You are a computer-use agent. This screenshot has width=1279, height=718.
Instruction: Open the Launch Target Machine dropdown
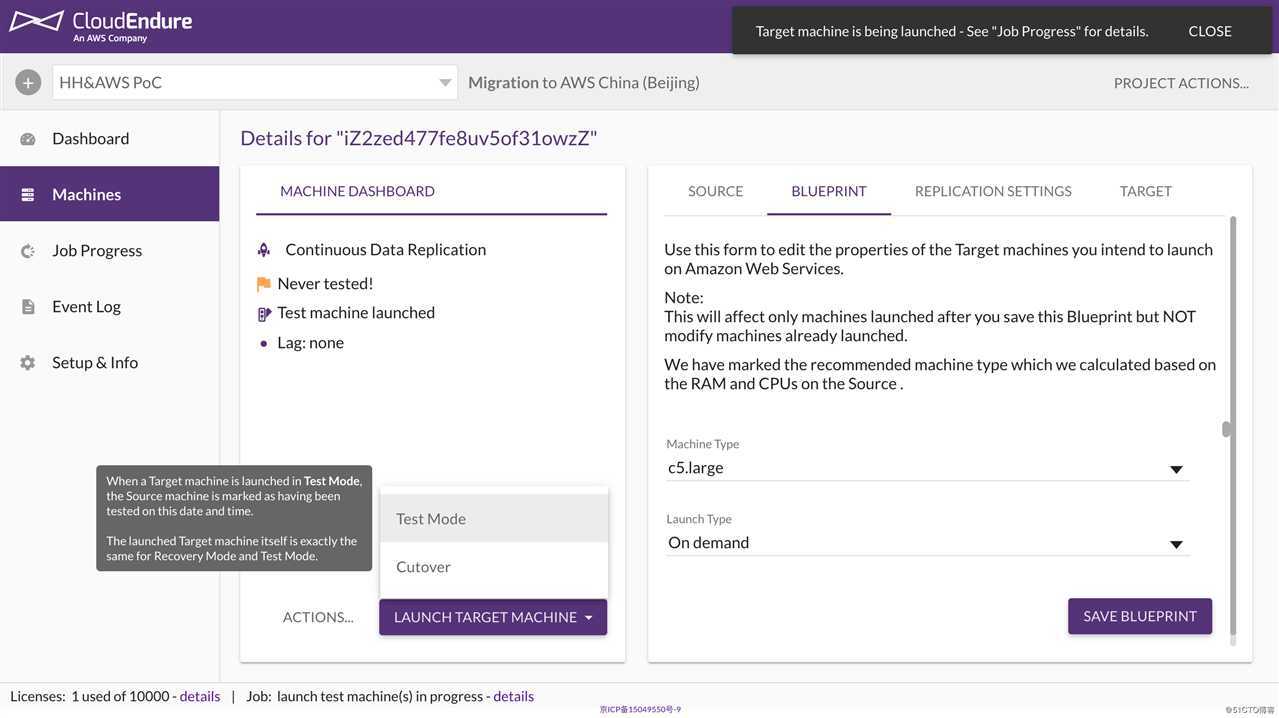click(493, 617)
